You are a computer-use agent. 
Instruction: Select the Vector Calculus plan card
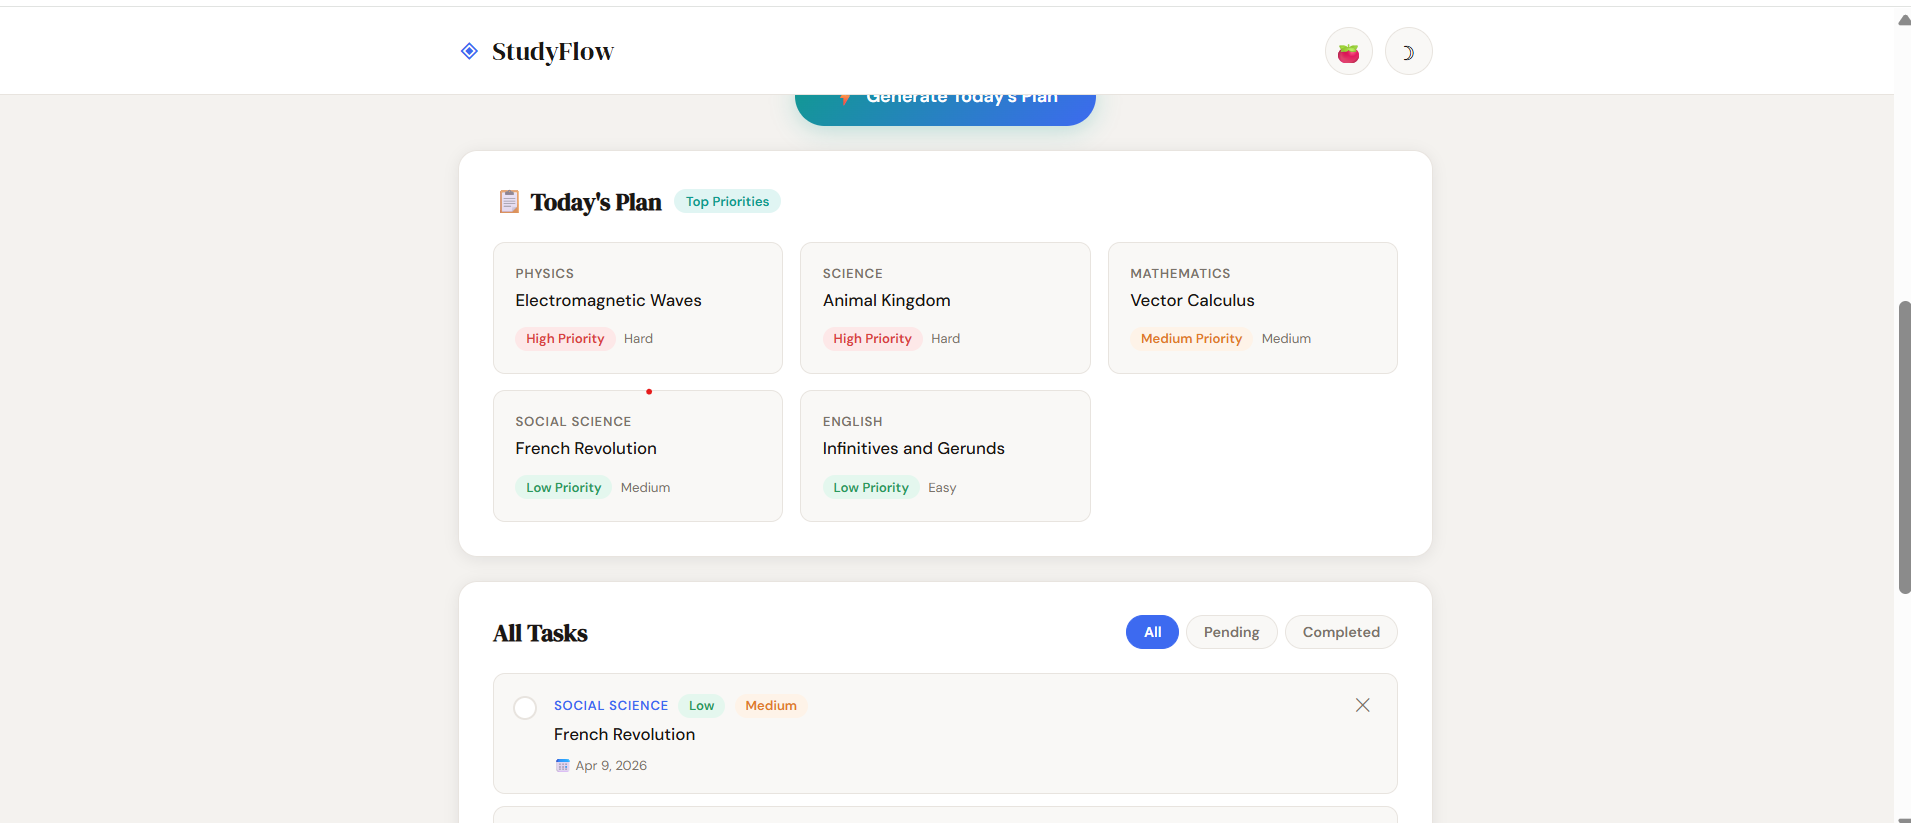click(1252, 308)
